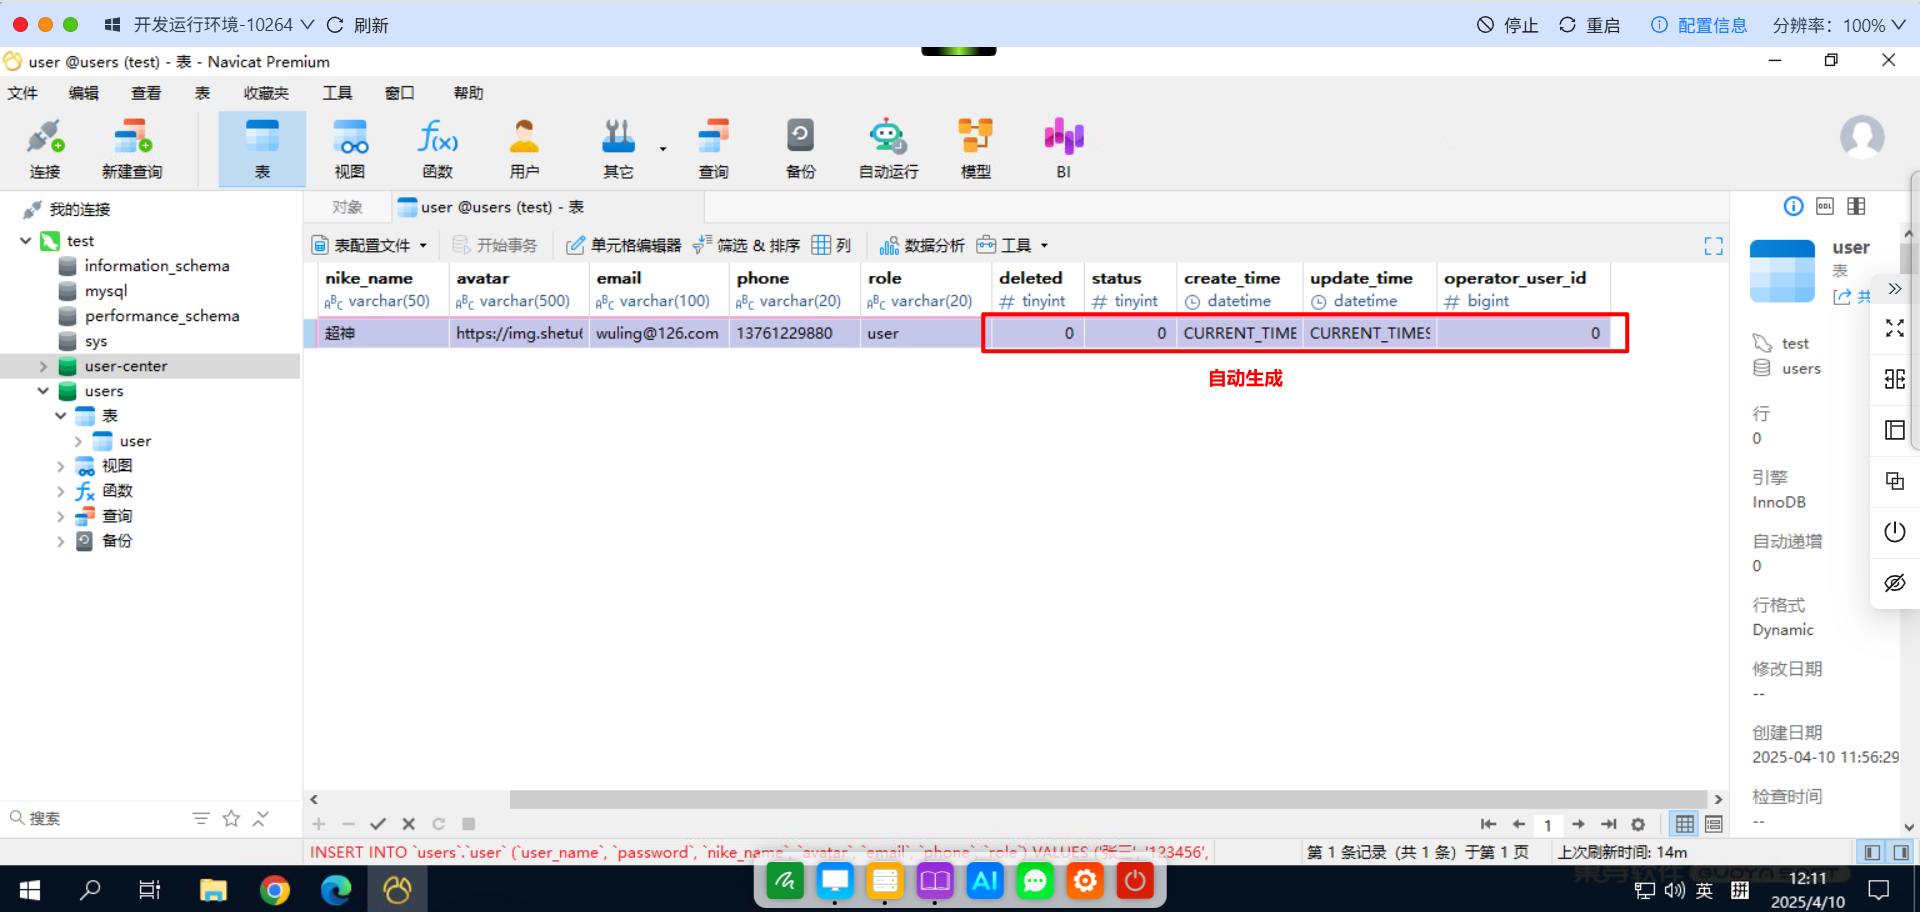Create a new query with 新建查询
The height and width of the screenshot is (912, 1920).
132,149
